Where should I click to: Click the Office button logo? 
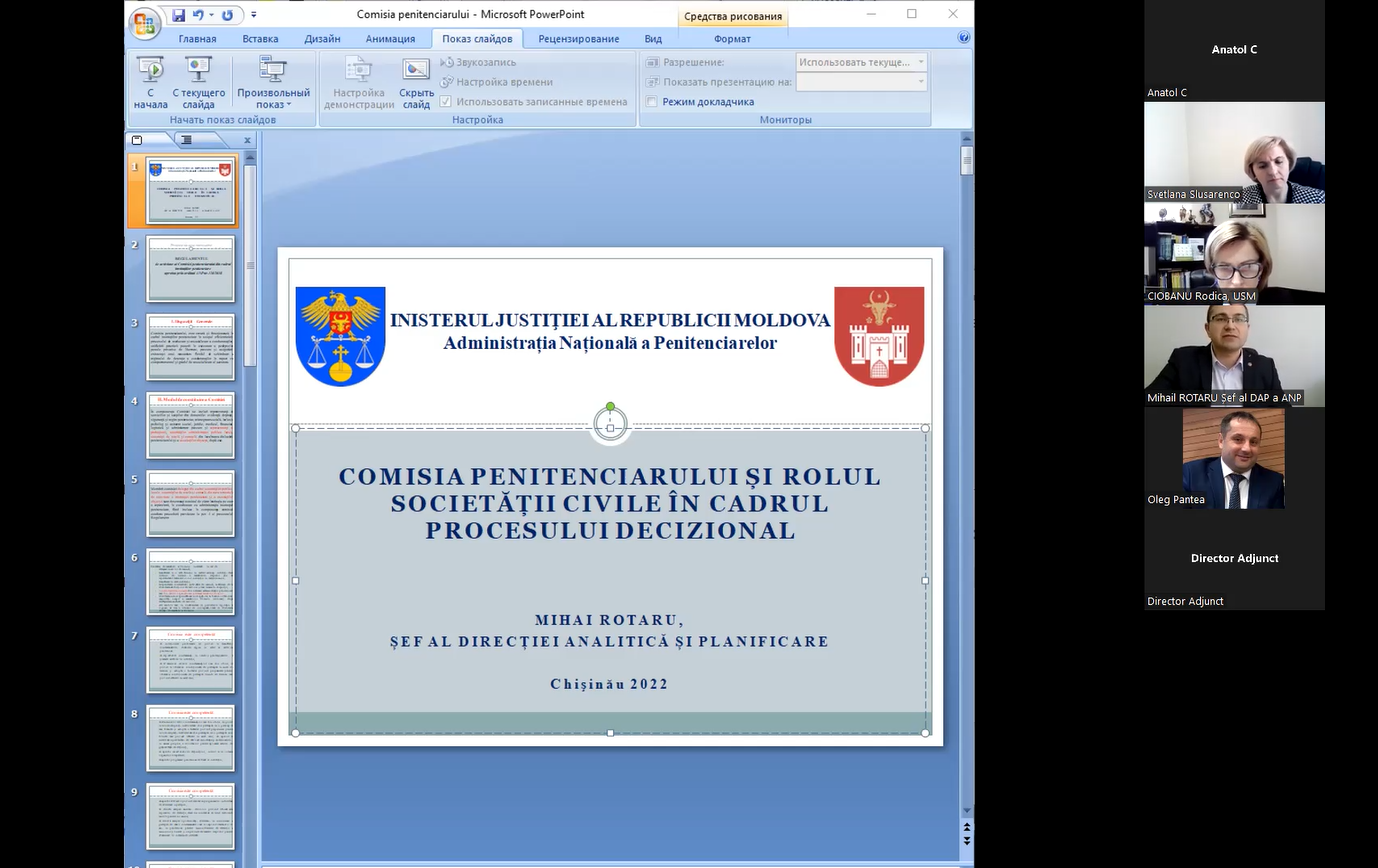click(145, 24)
